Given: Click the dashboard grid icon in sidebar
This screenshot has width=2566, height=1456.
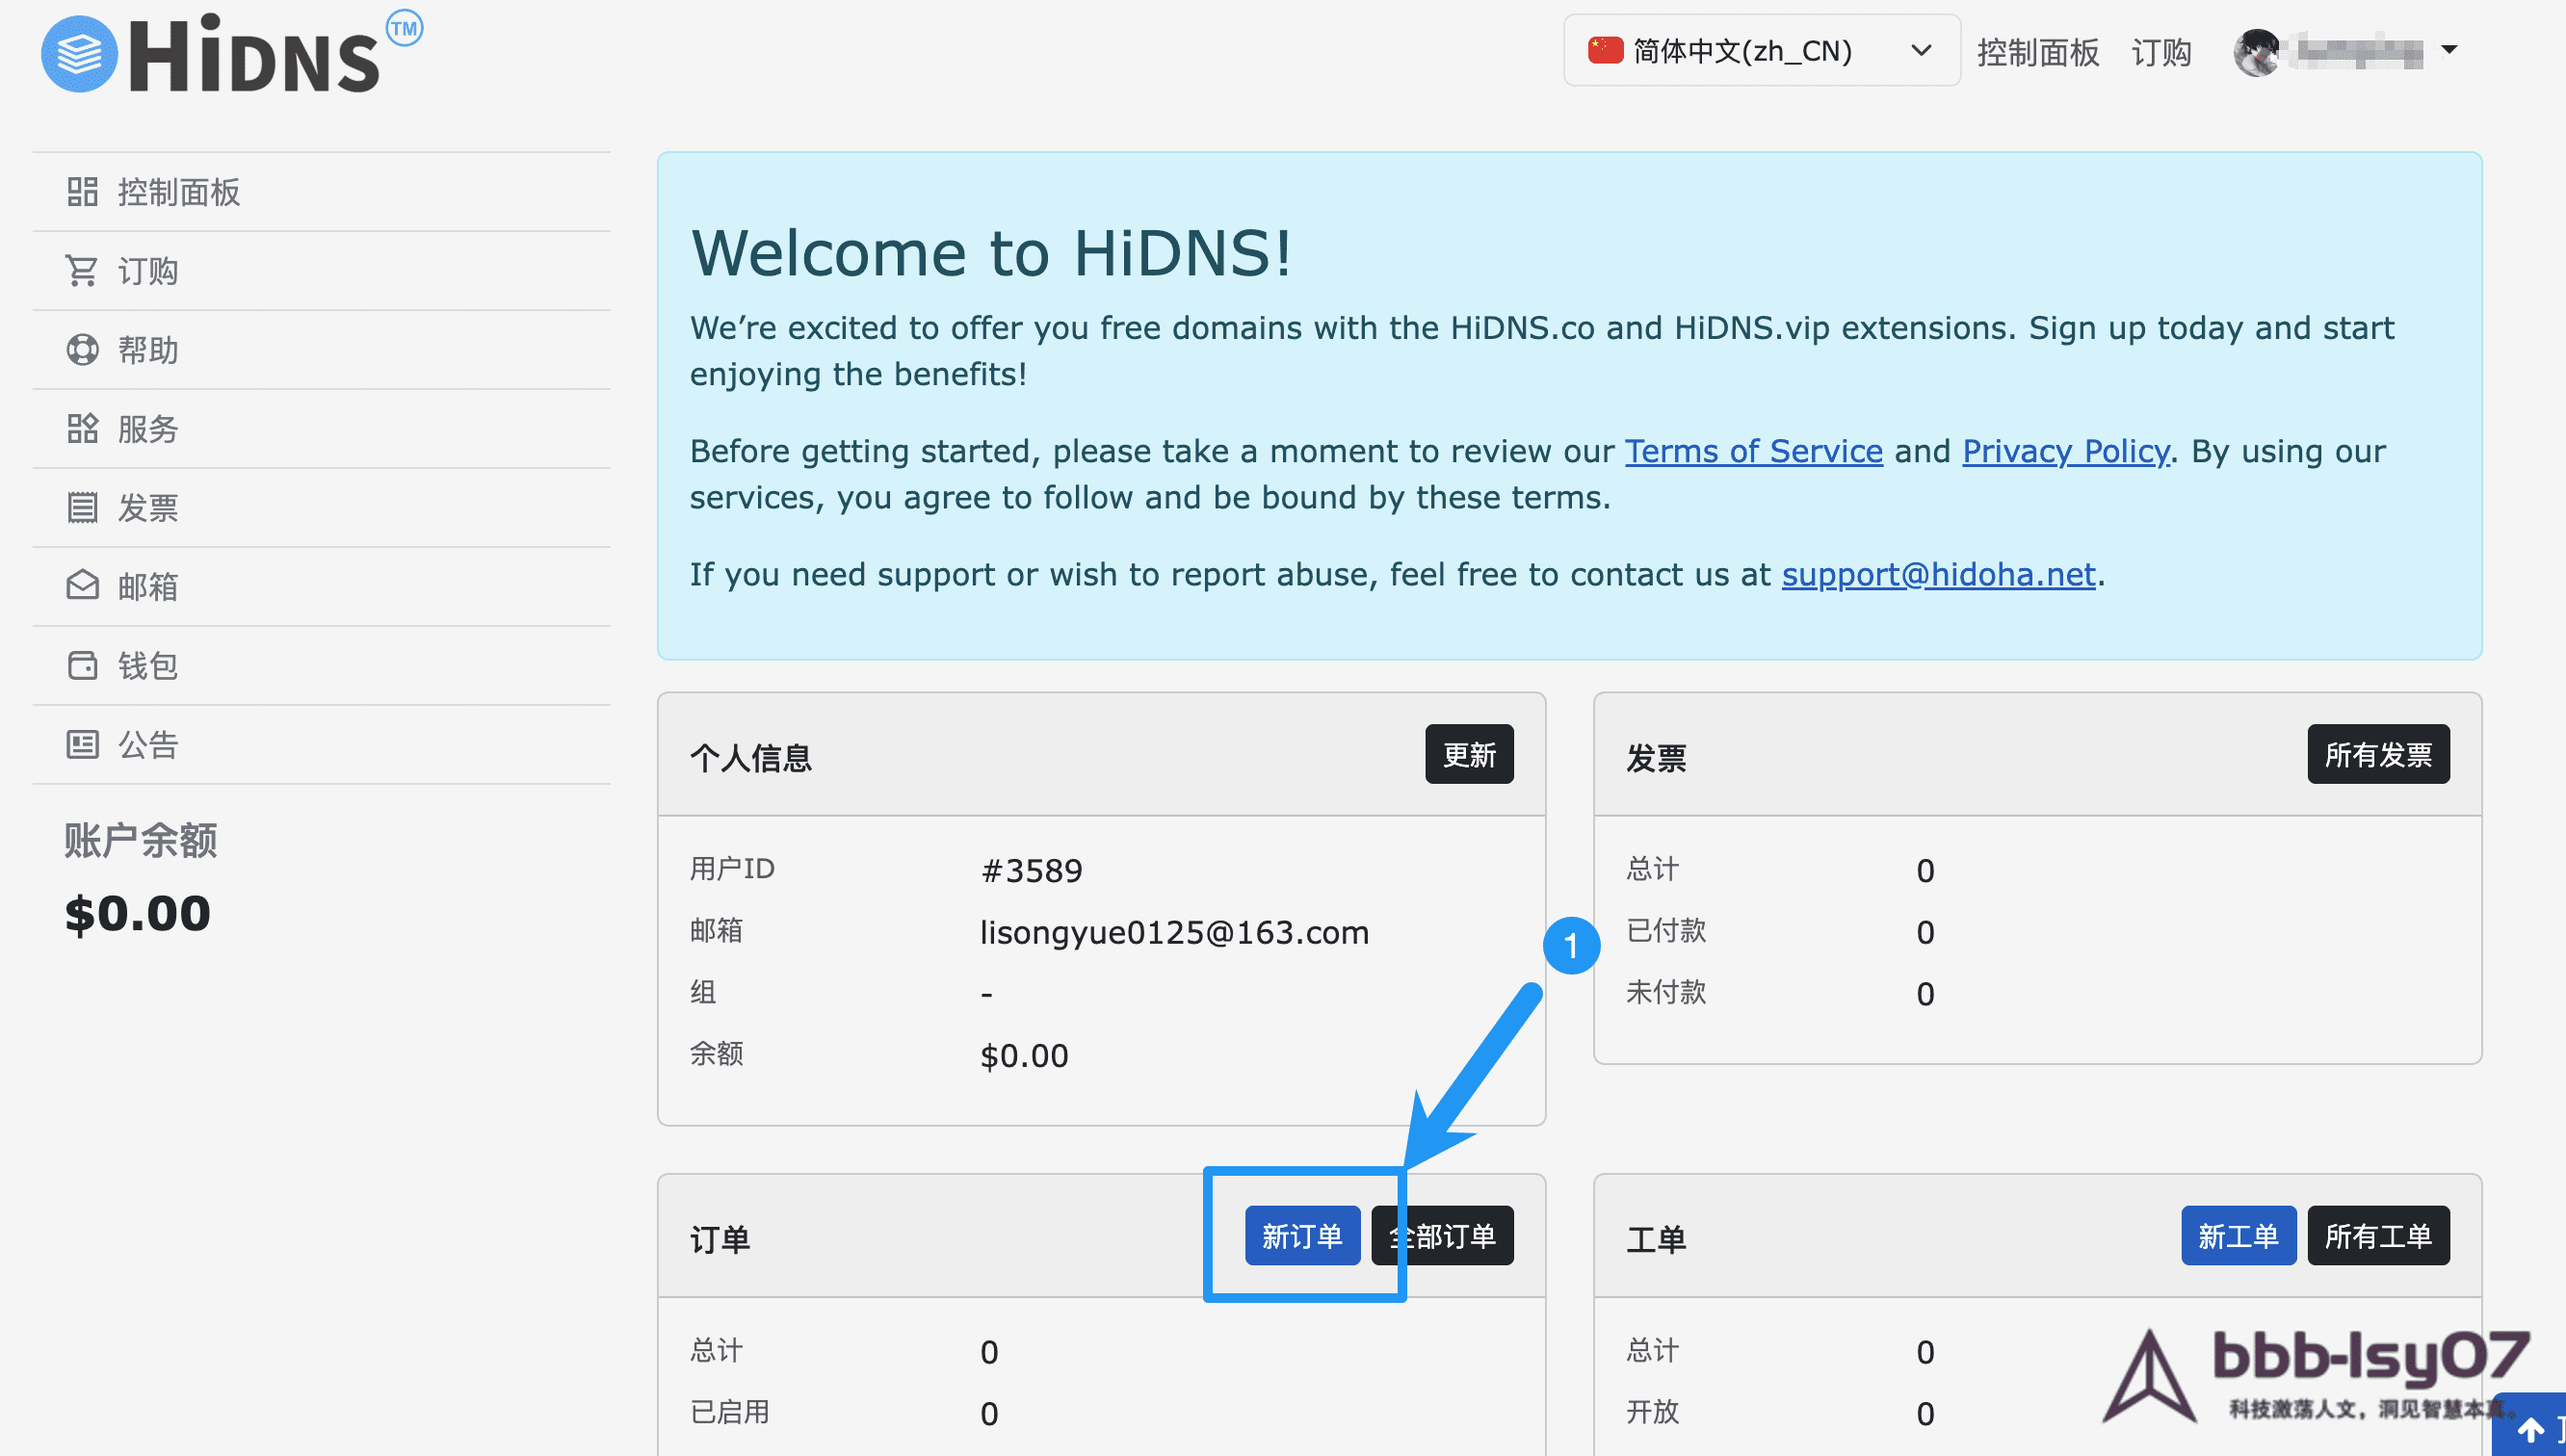Looking at the screenshot, I should (82, 191).
